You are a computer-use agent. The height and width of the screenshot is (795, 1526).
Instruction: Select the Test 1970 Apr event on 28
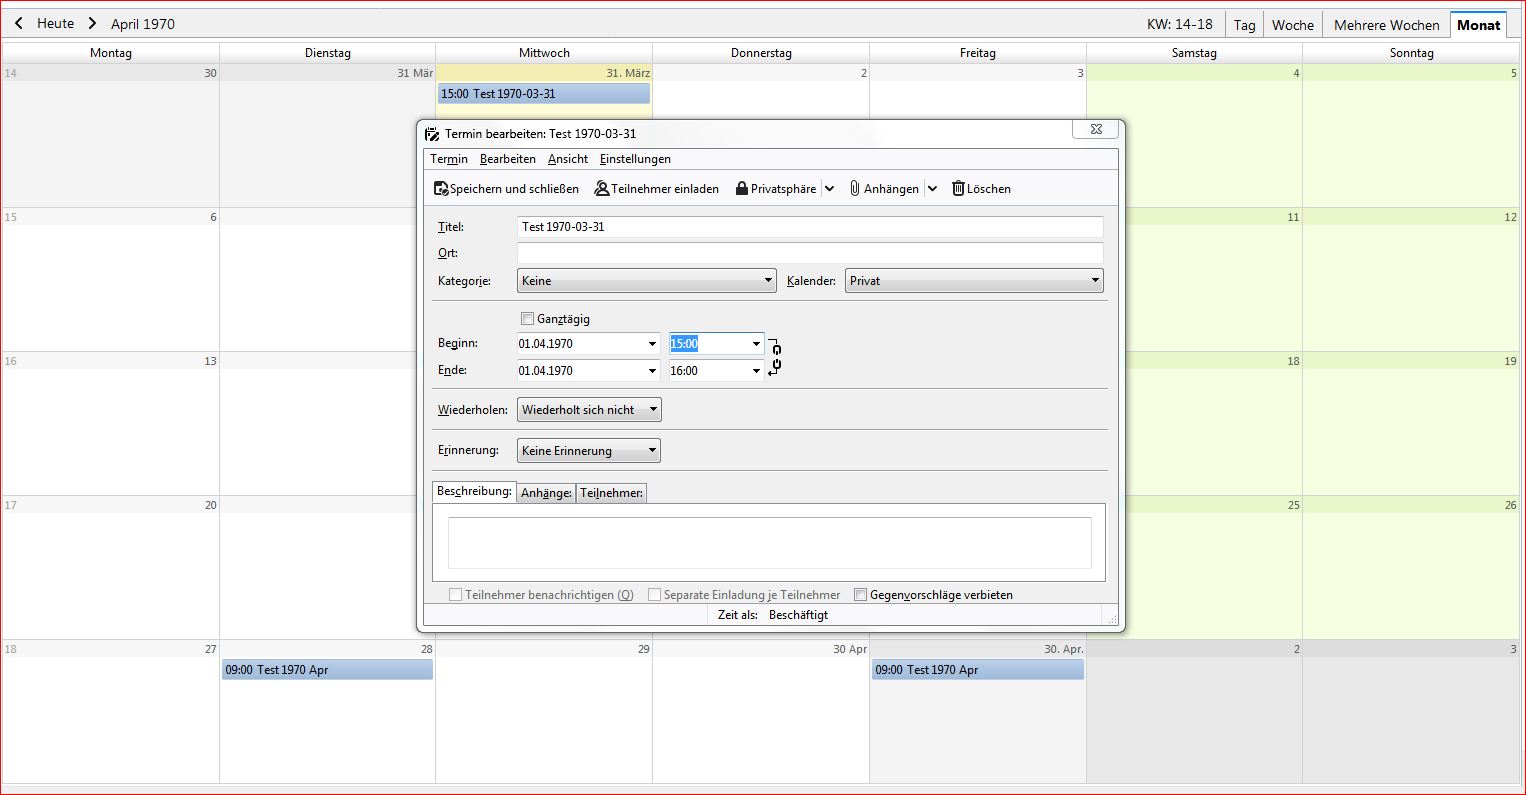pos(327,670)
